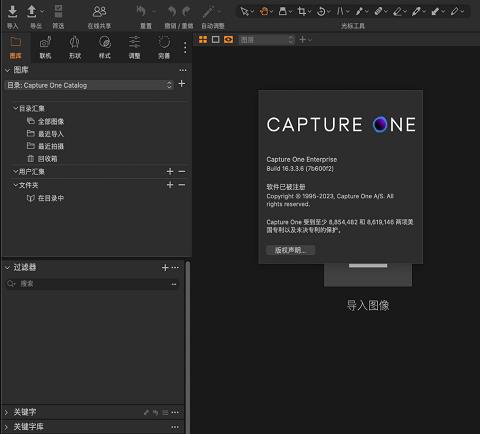This screenshot has height=434, width=480.
Task: Open the Style (样式) tool tab
Action: [x=105, y=47]
